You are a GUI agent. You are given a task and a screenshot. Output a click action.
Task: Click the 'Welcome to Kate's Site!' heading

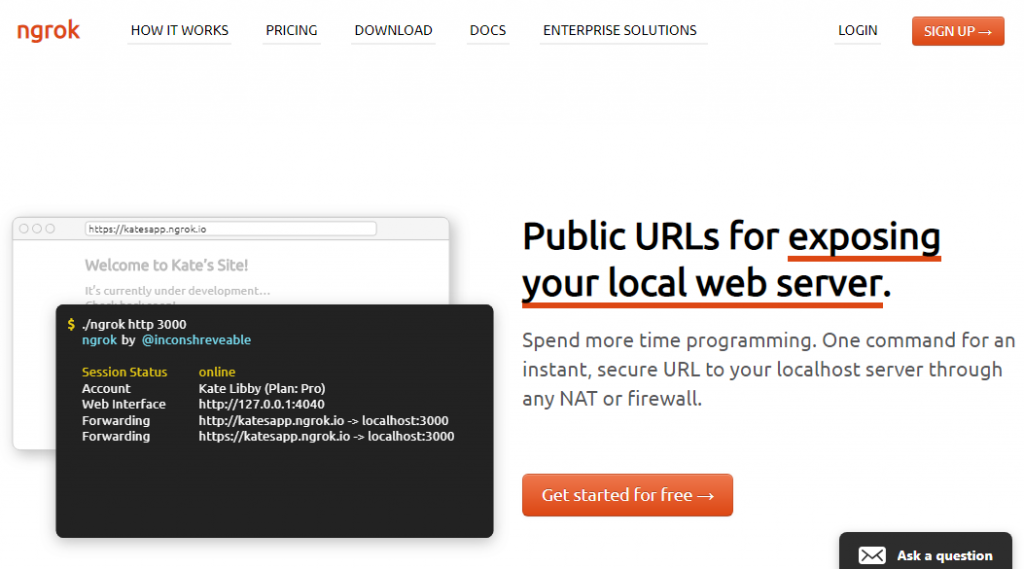pyautogui.click(x=166, y=265)
